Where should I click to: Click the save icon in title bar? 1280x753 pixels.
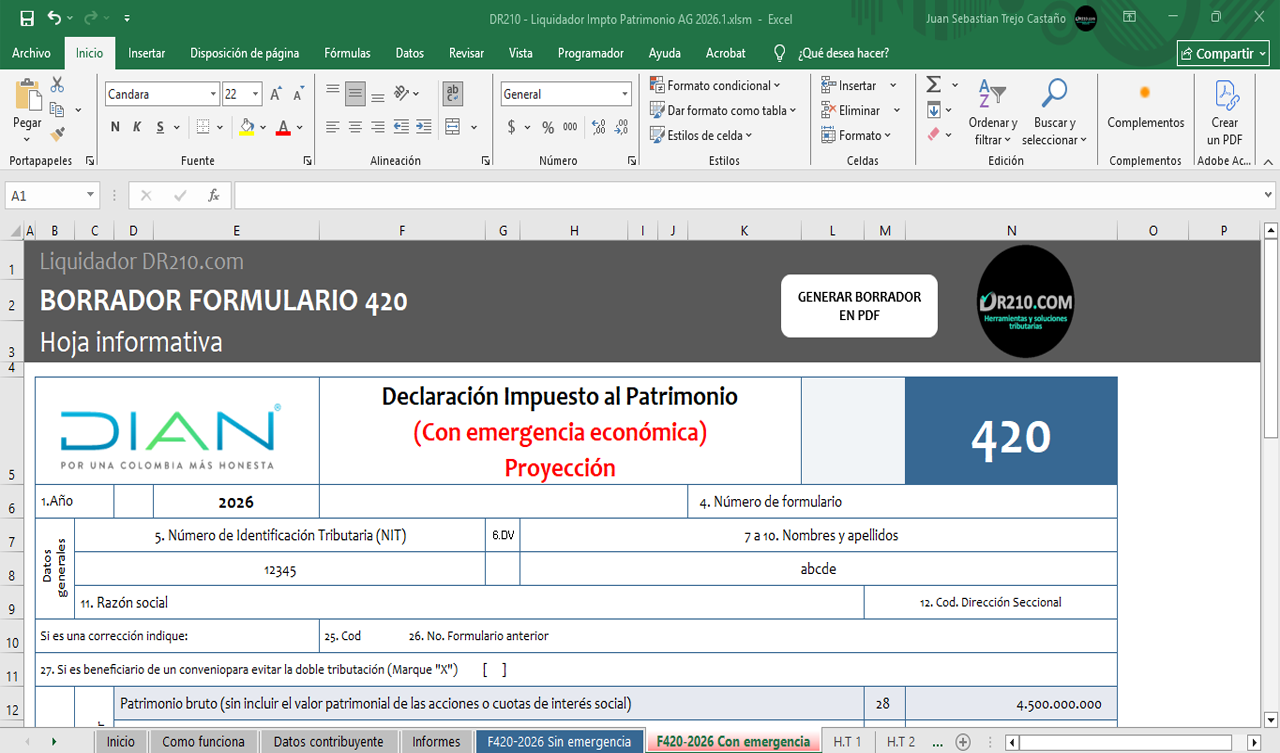coord(27,18)
